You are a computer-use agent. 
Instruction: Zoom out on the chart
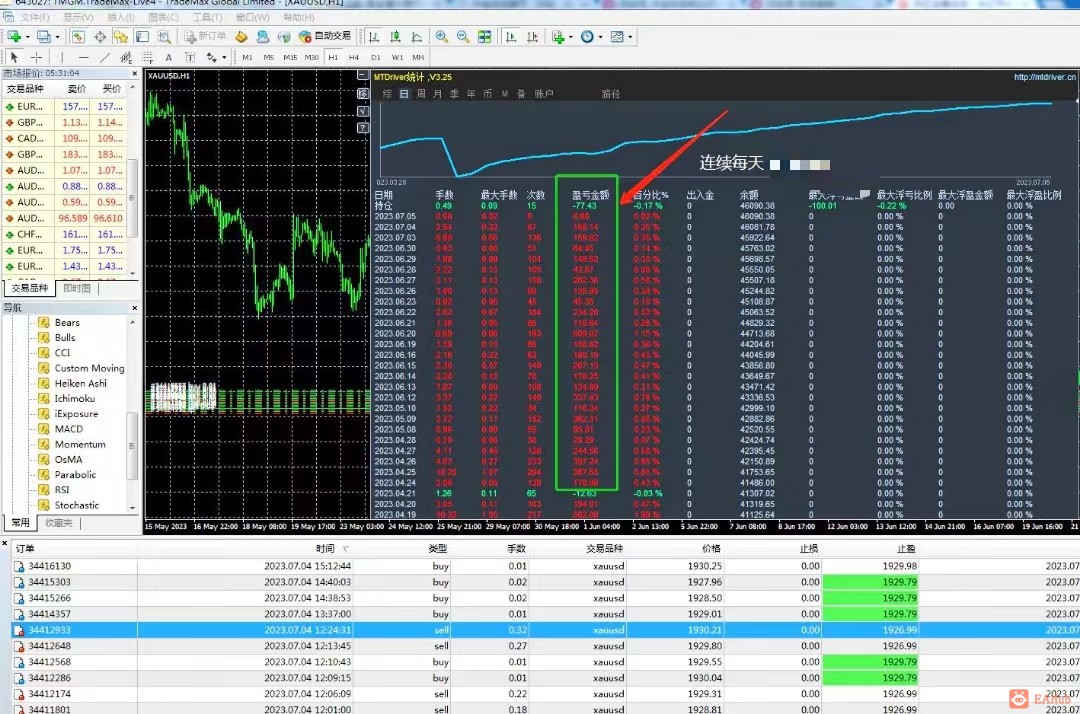463,36
